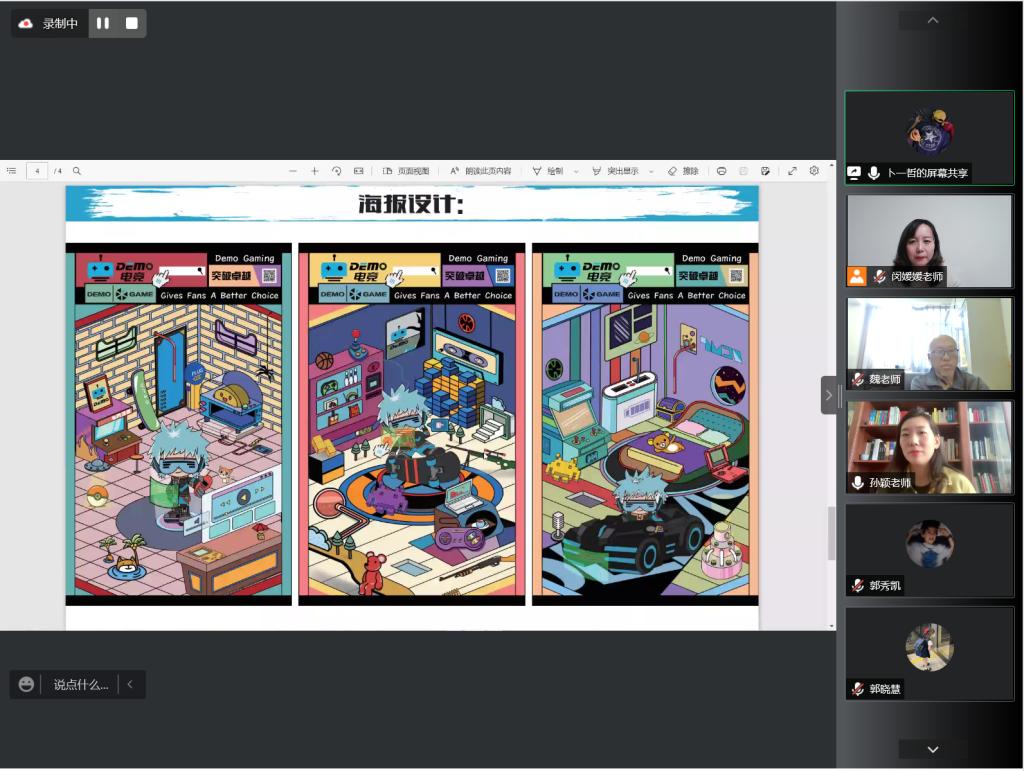Click the scroll down arrow of PDF viewer

(831, 625)
